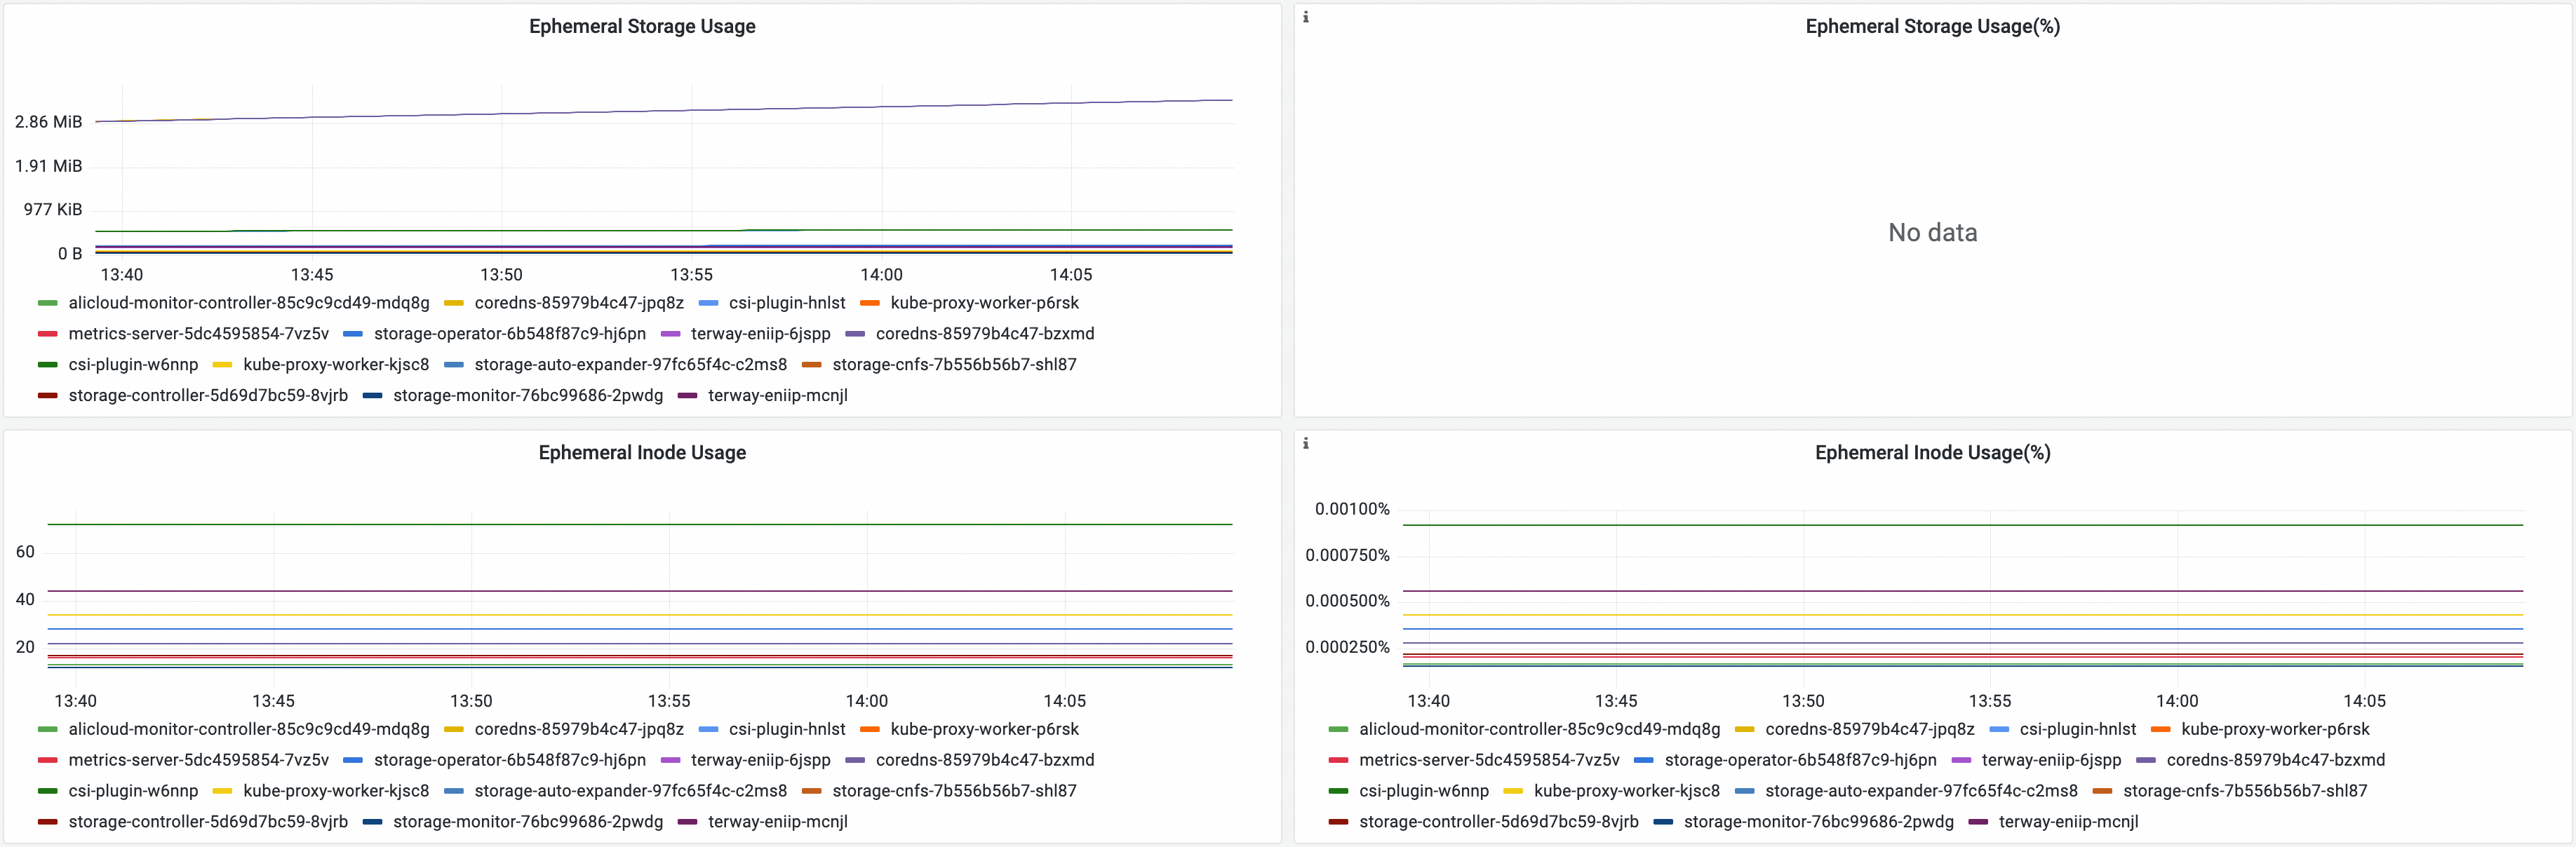Open color swatch for alicloud-monitor-controller in Ephemeral Storage Usage
Screen dimensions: 2576x847
[x=47, y=303]
